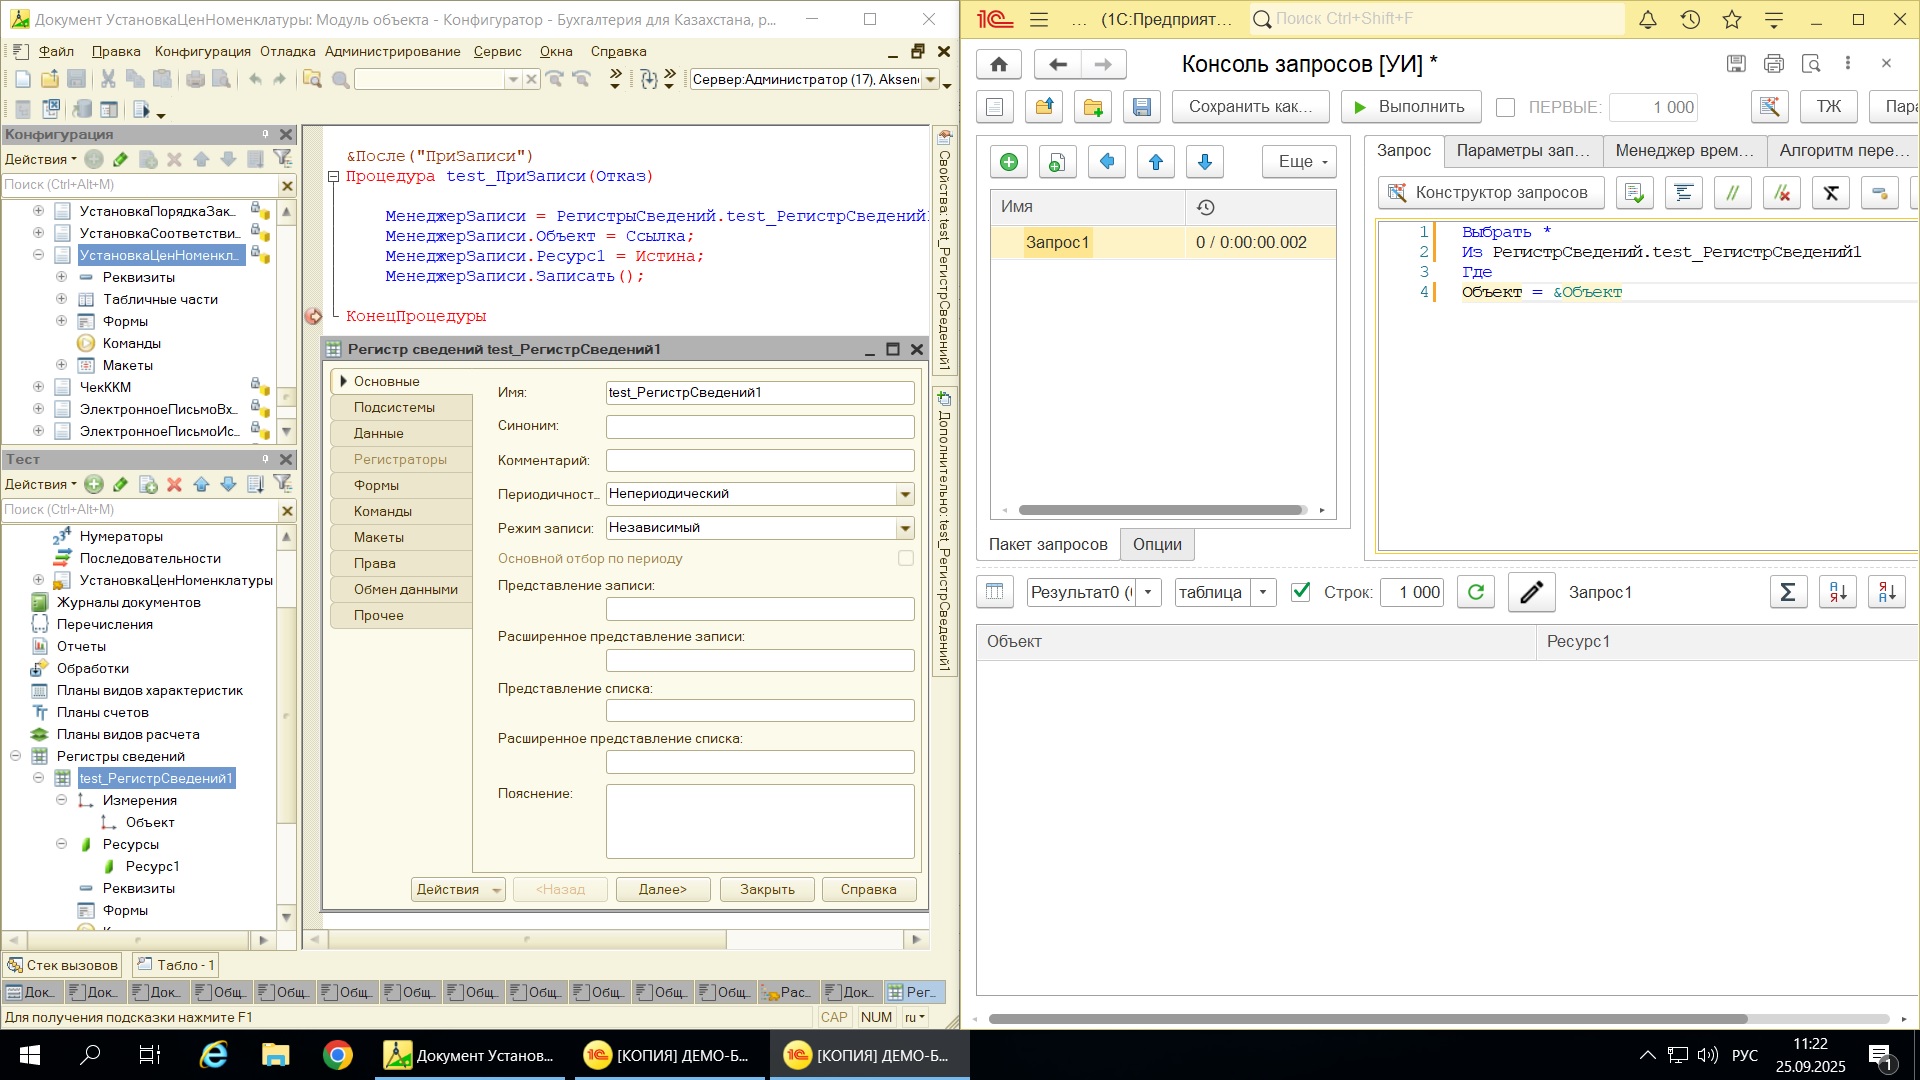Switch to the Параметры запроса tab
The width and height of the screenshot is (1920, 1080).
point(1522,150)
